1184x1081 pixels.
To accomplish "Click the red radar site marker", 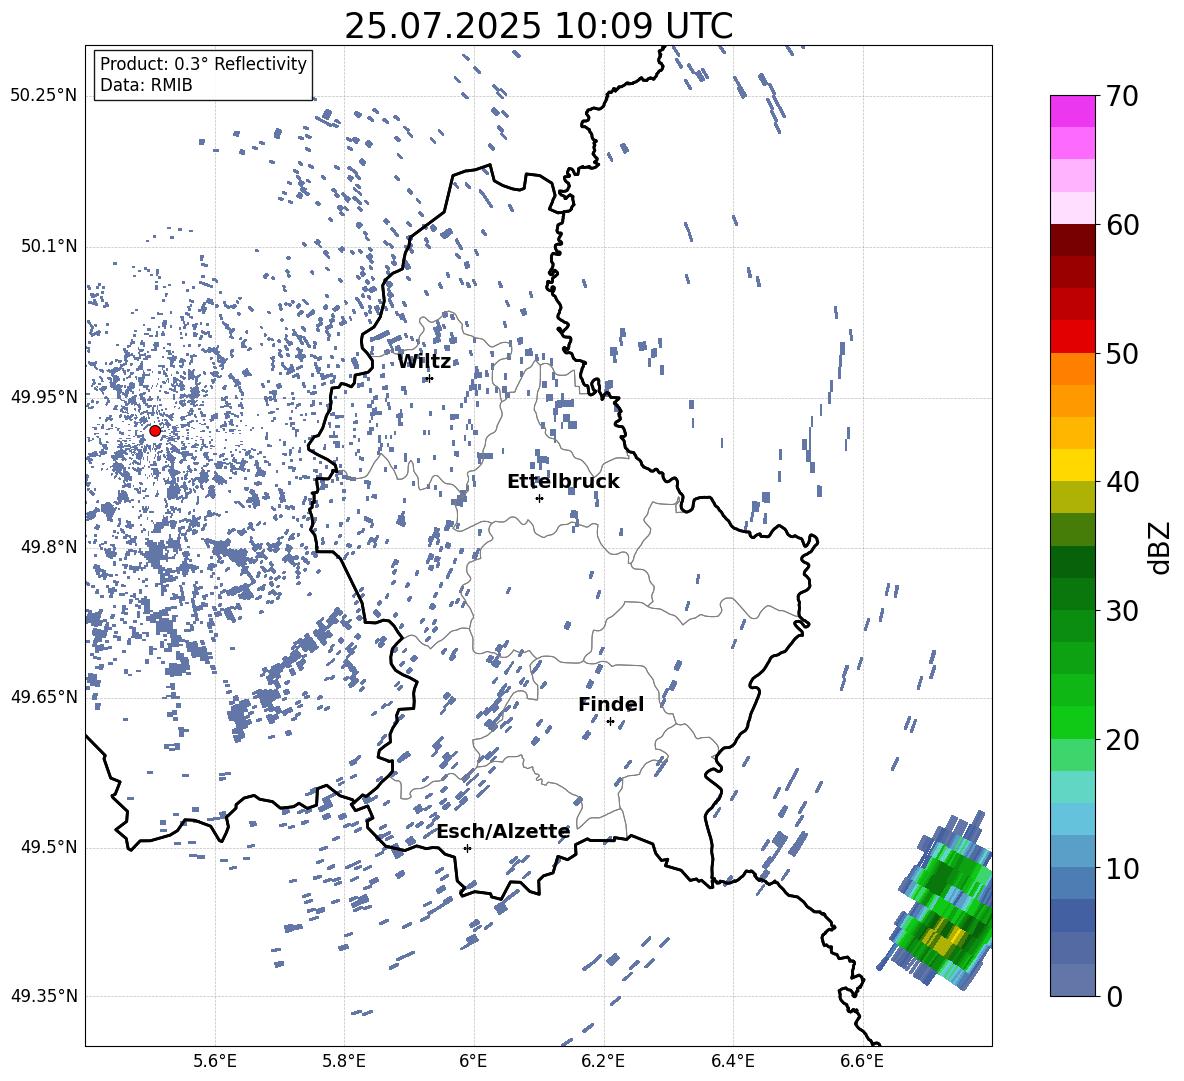I will [x=155, y=431].
